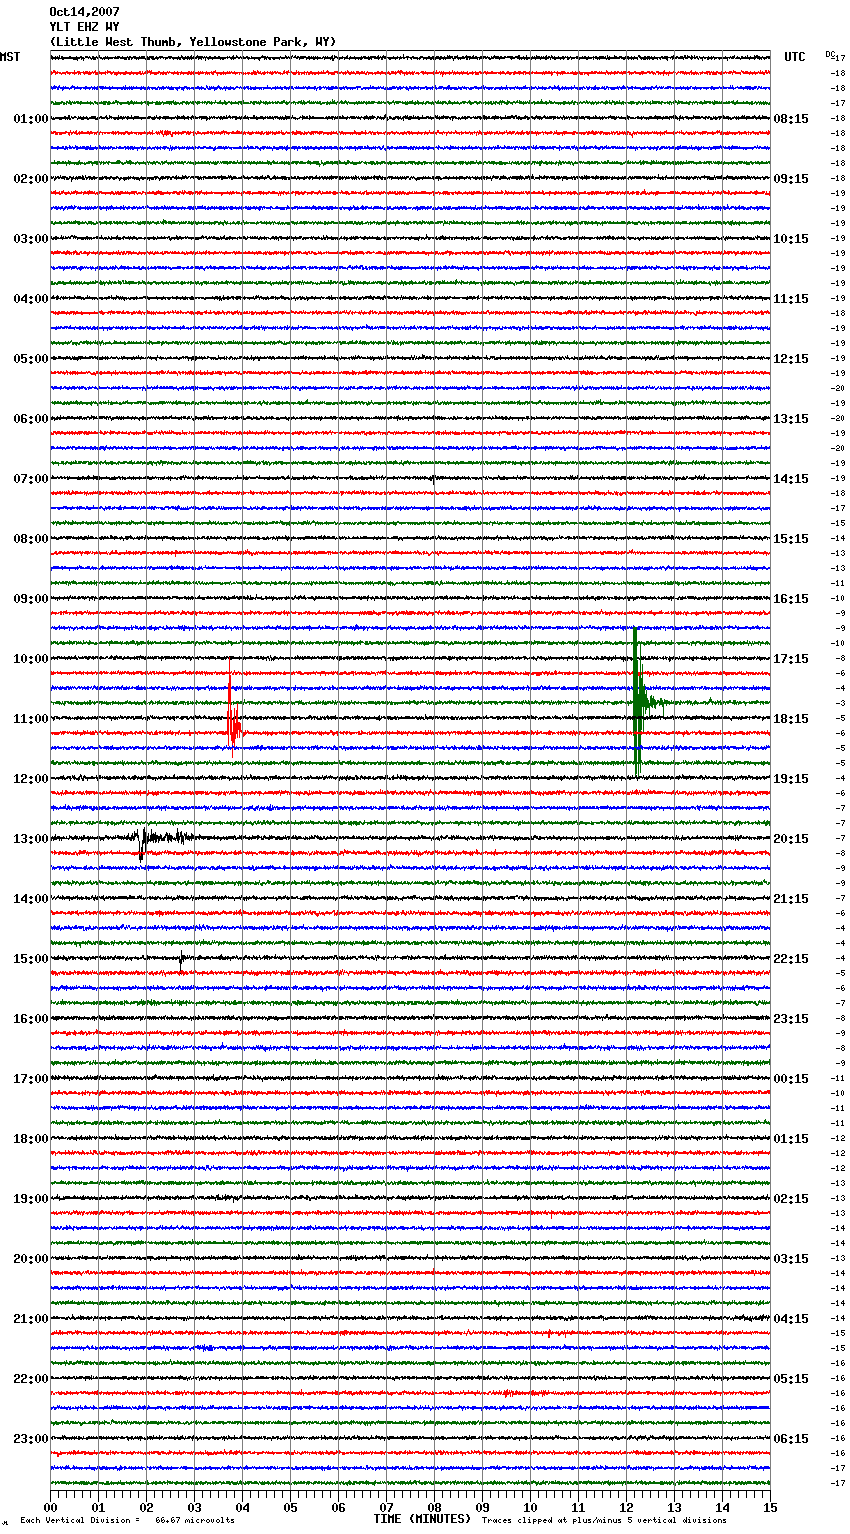Click the 04:00 MST time label
850x1534 pixels.
pos(31,299)
